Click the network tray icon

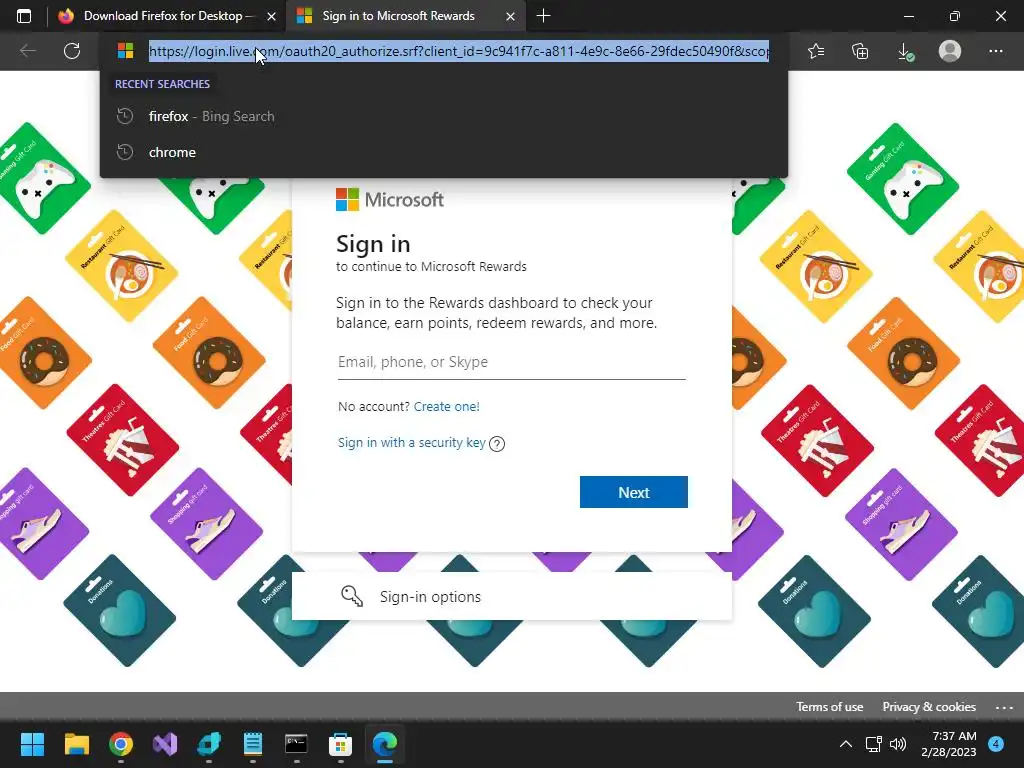click(x=874, y=744)
